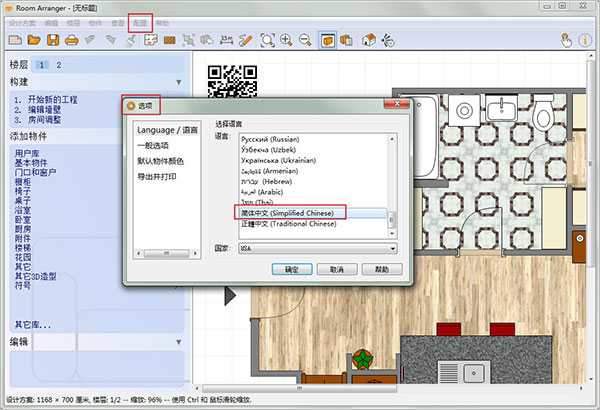Select 正體中文 (Traditional Chinese) in the list
The height and width of the screenshot is (410, 600).
tap(290, 224)
